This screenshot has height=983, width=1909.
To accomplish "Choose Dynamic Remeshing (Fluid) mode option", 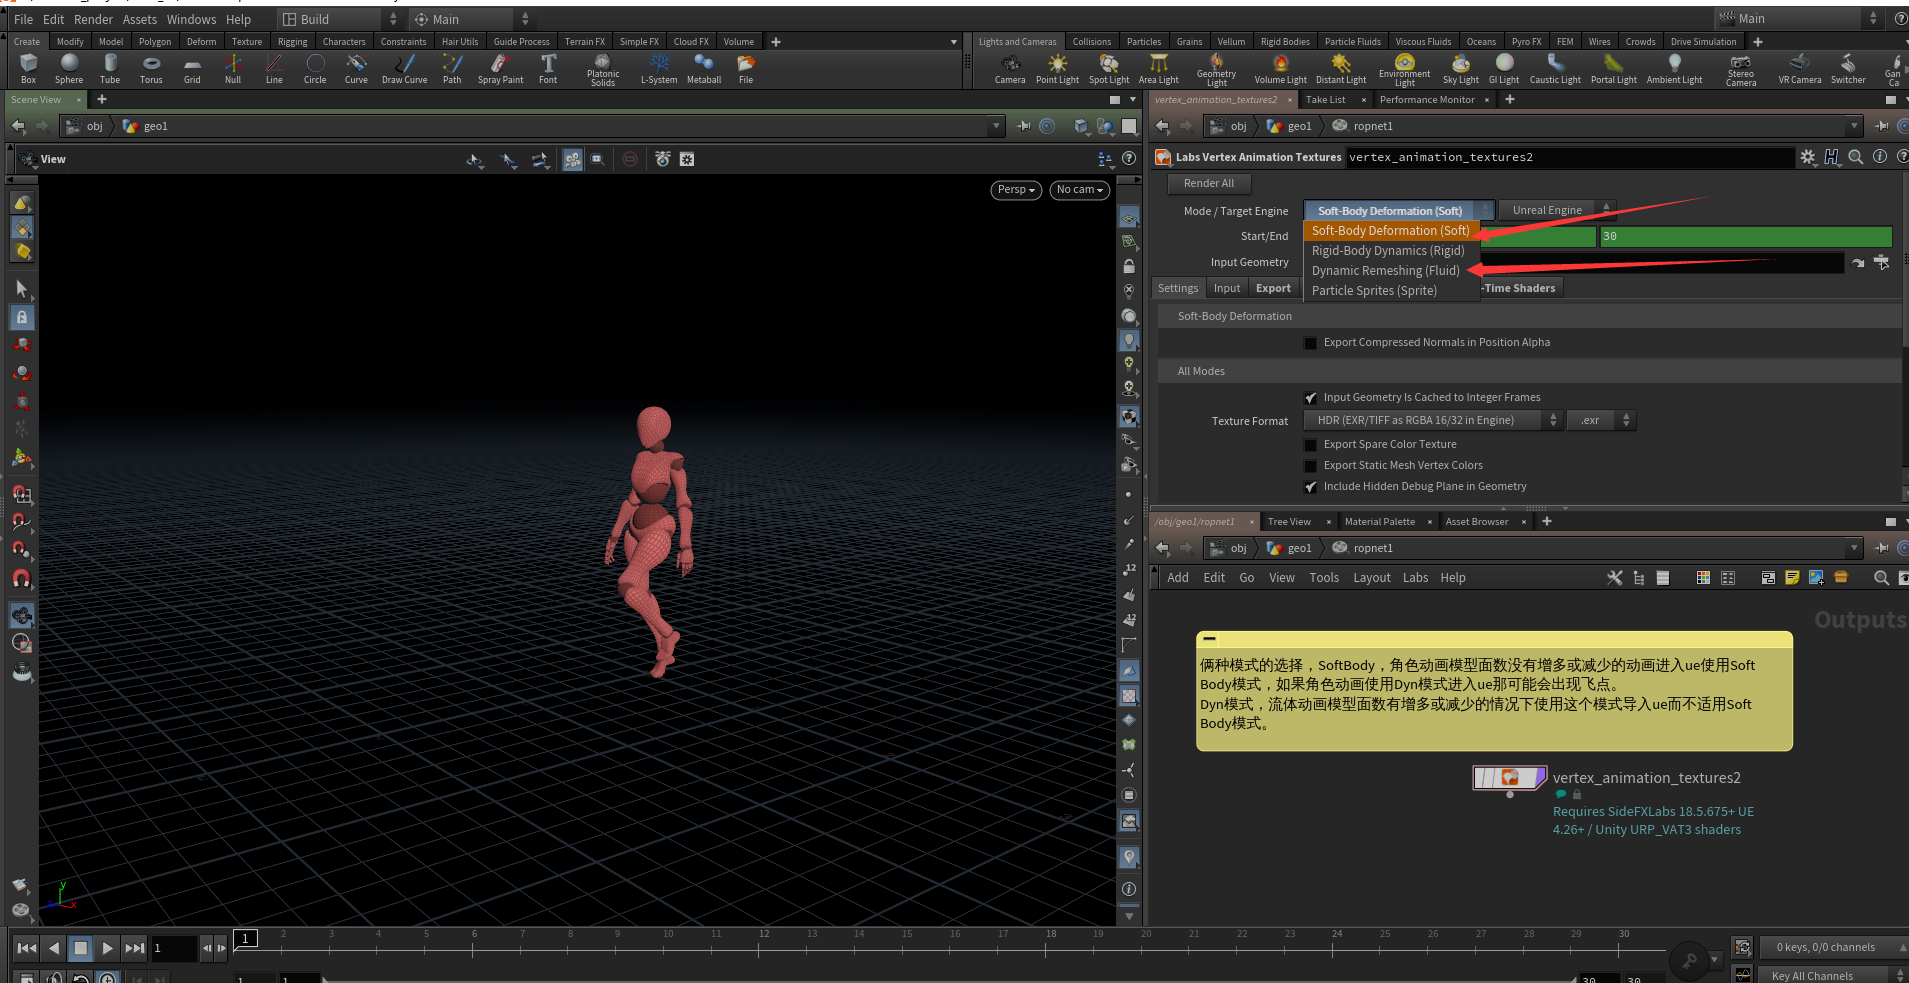I will click(x=1385, y=271).
